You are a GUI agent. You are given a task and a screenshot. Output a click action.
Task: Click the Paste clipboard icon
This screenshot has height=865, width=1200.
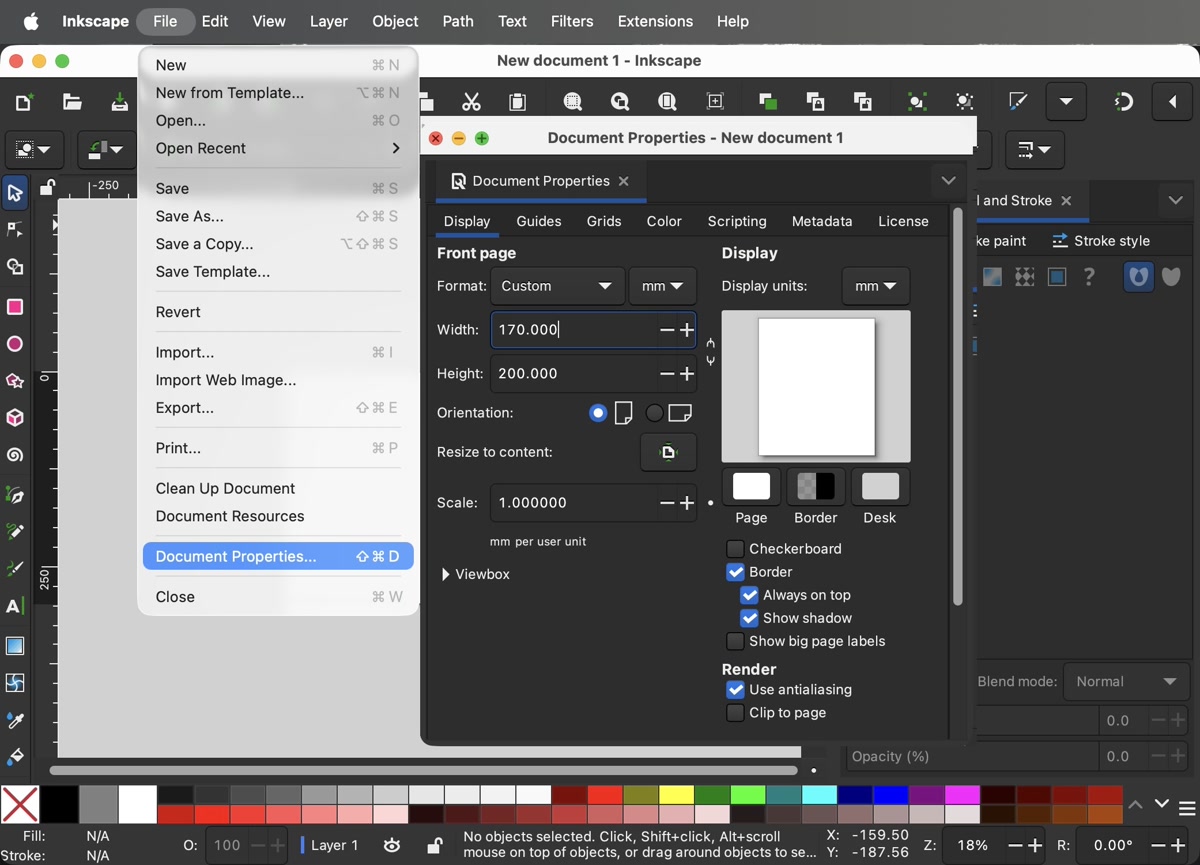click(518, 101)
